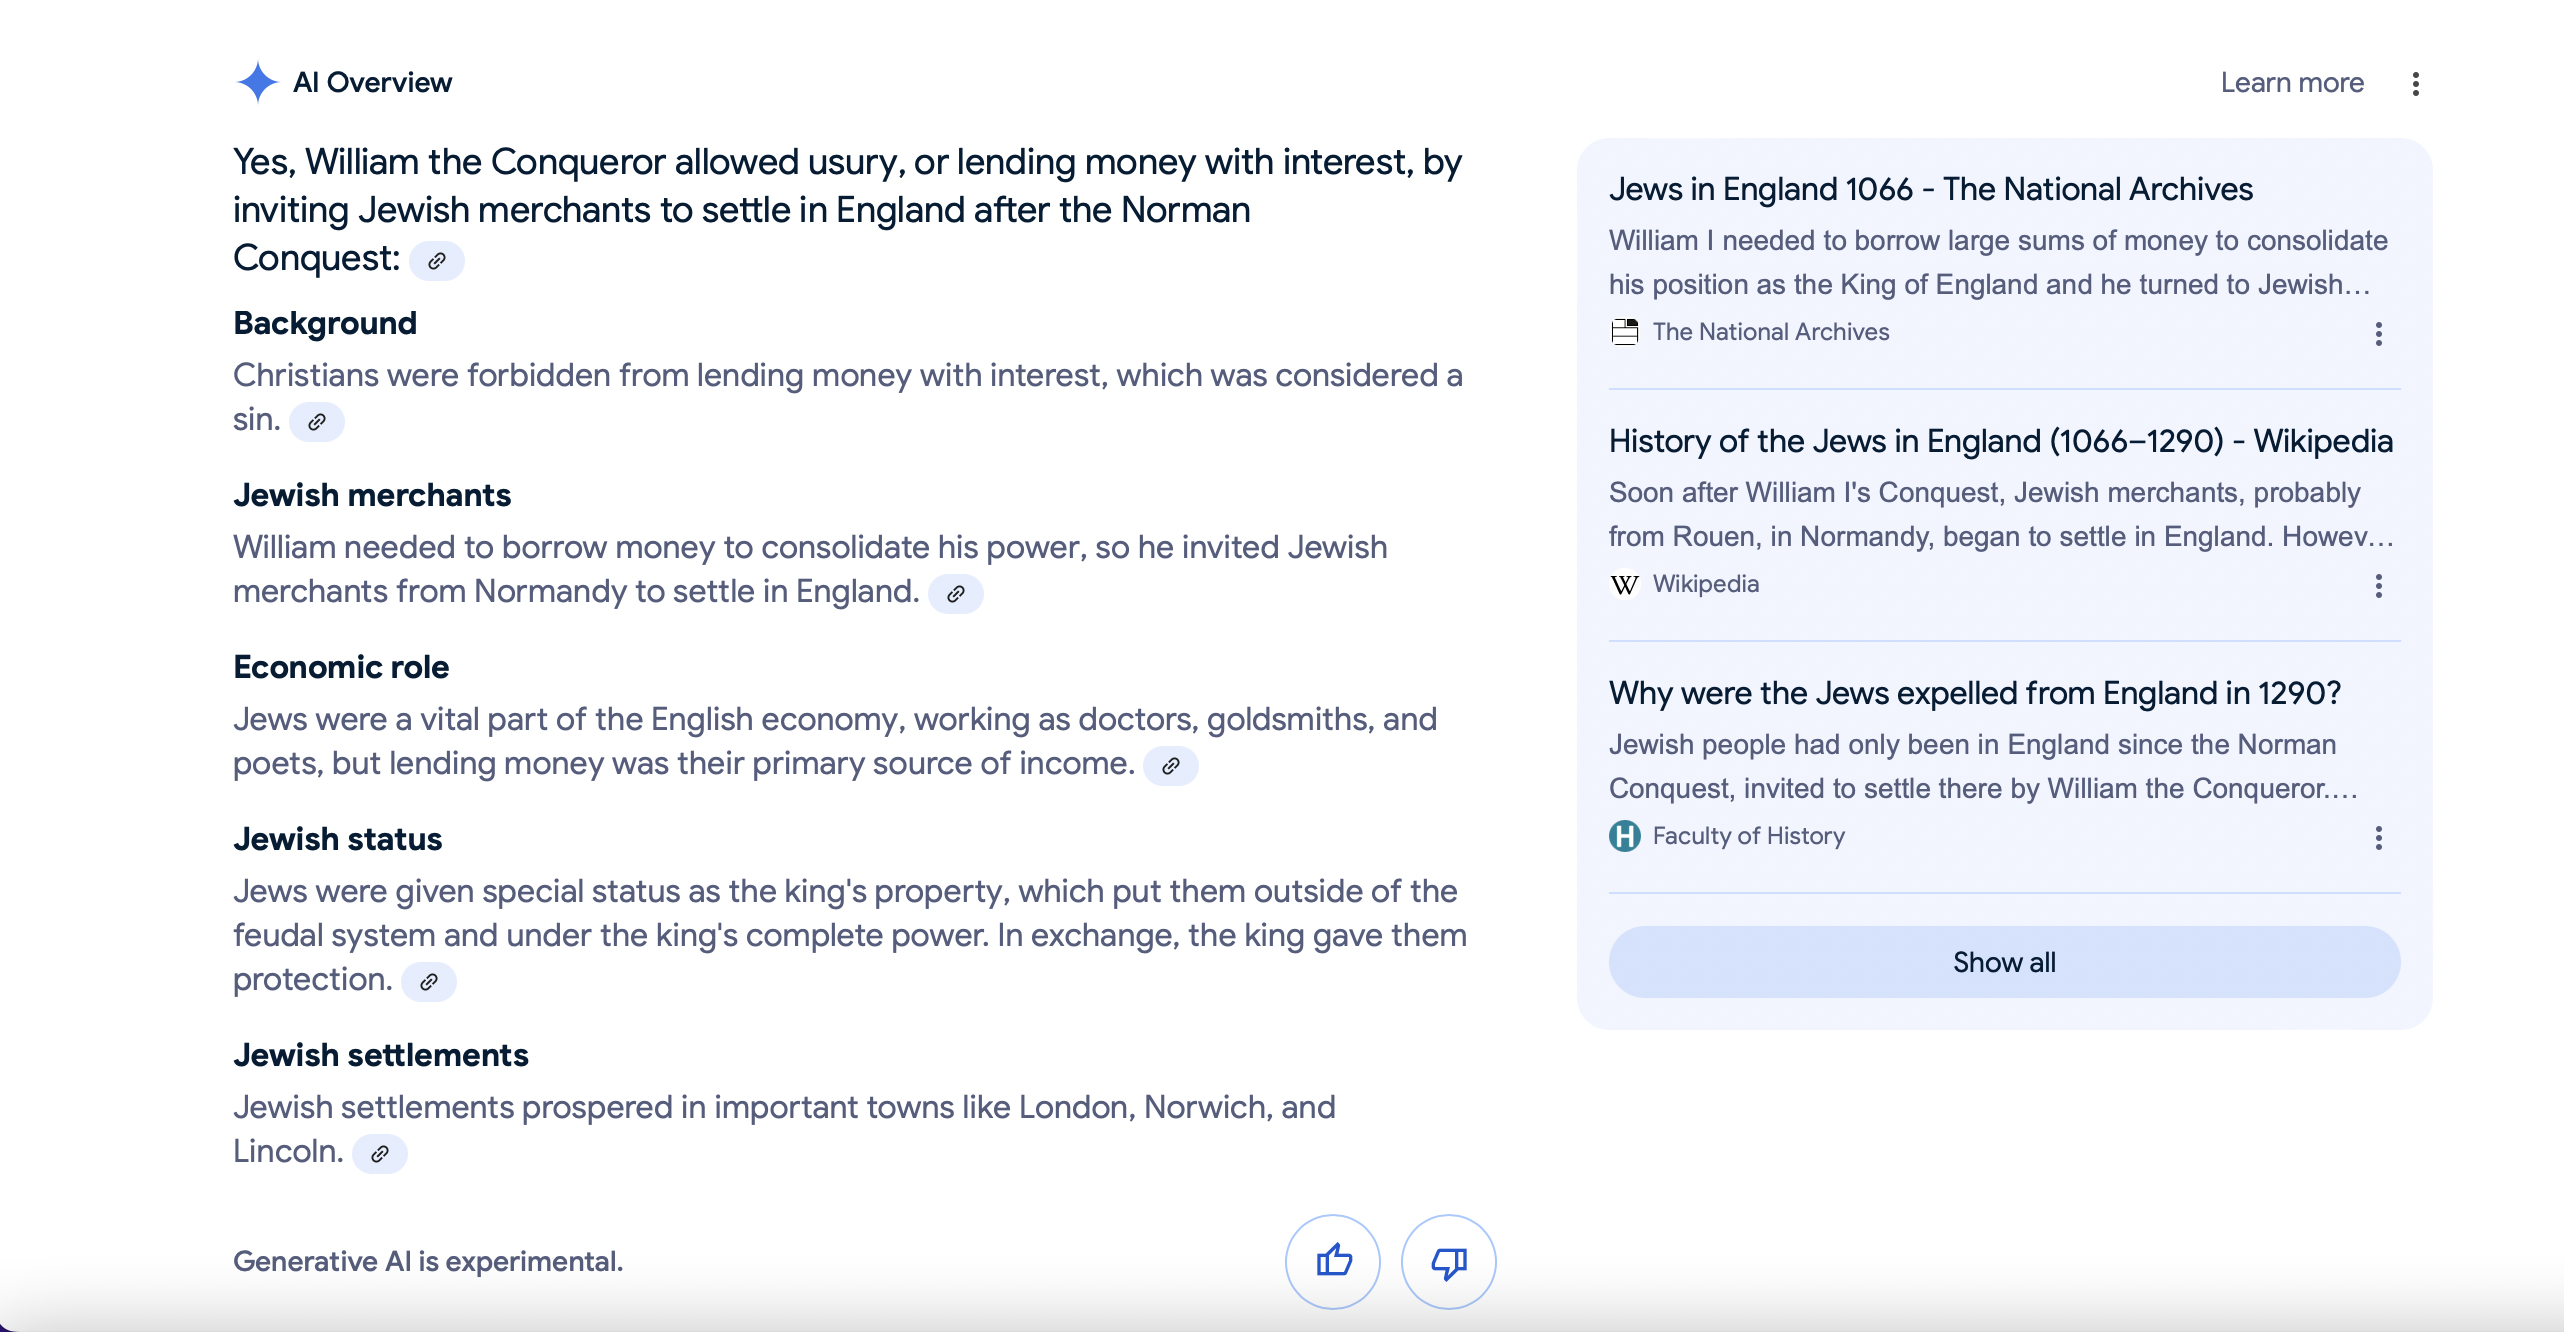Click the Learn more link
2564x1332 pixels.
[2292, 83]
